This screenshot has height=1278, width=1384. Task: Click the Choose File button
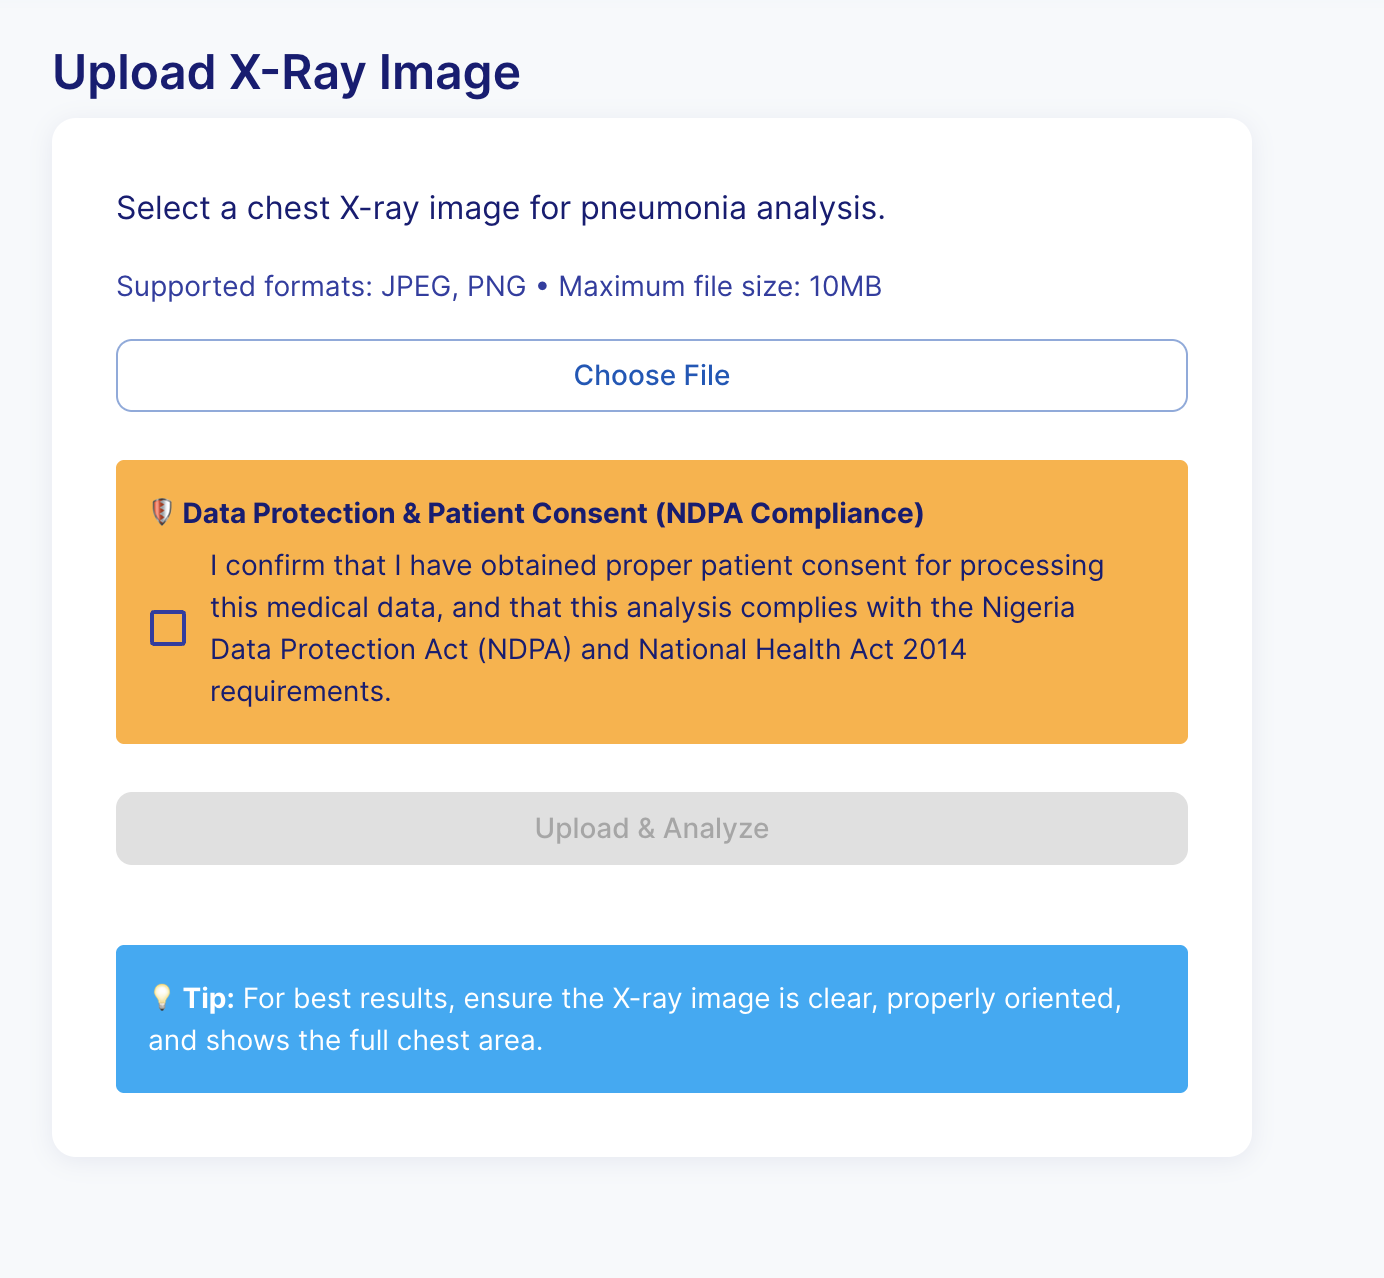point(651,376)
